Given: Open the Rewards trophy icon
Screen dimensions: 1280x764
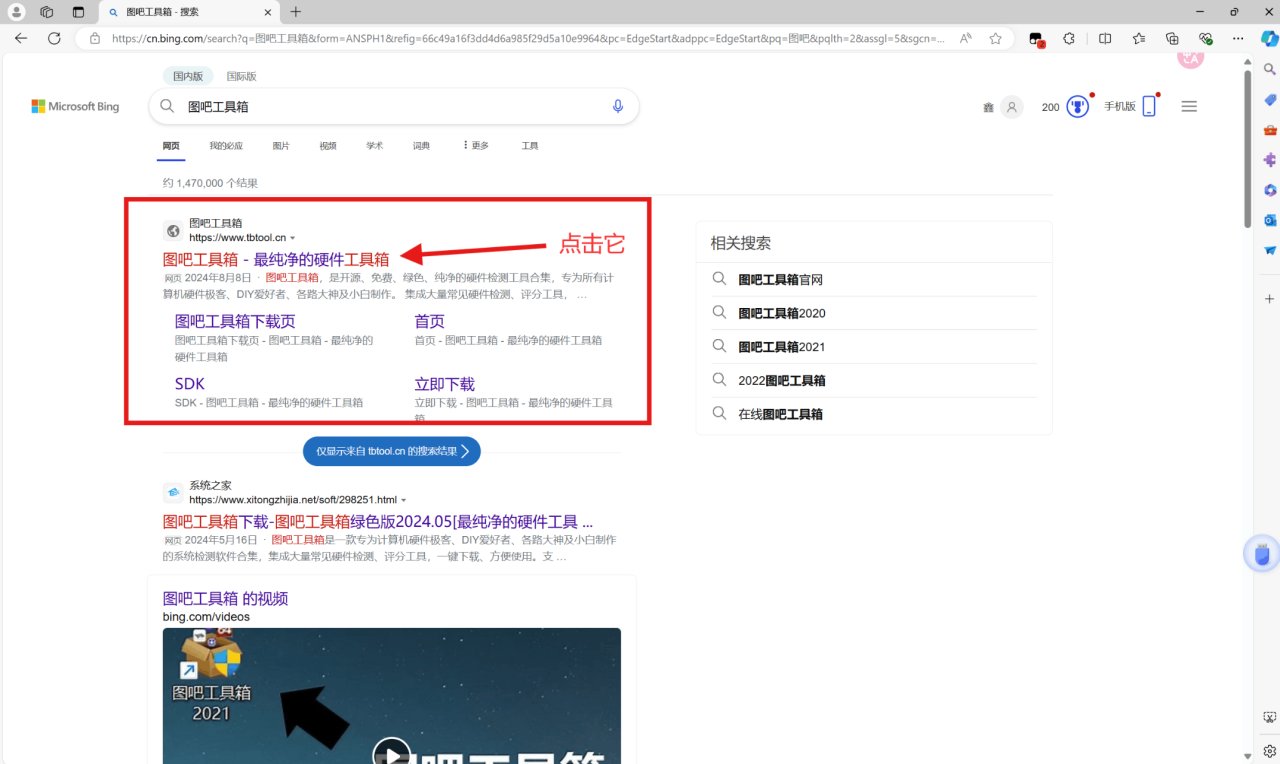Looking at the screenshot, I should (1077, 106).
